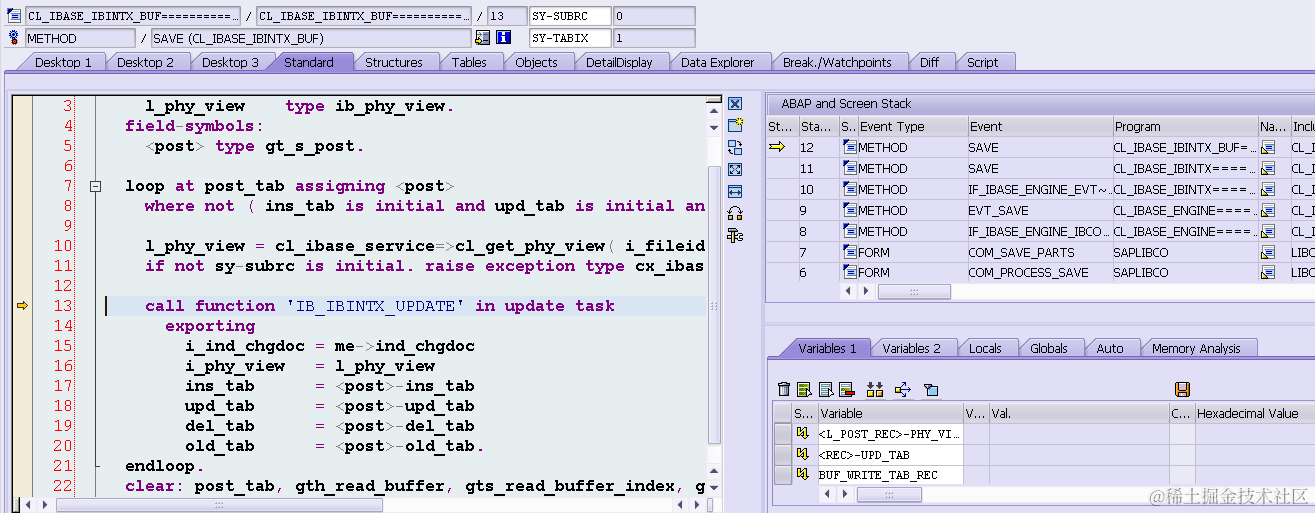The image size is (1315, 513).
Task: Click the navigation icon in stack row 11
Action: [1268, 169]
